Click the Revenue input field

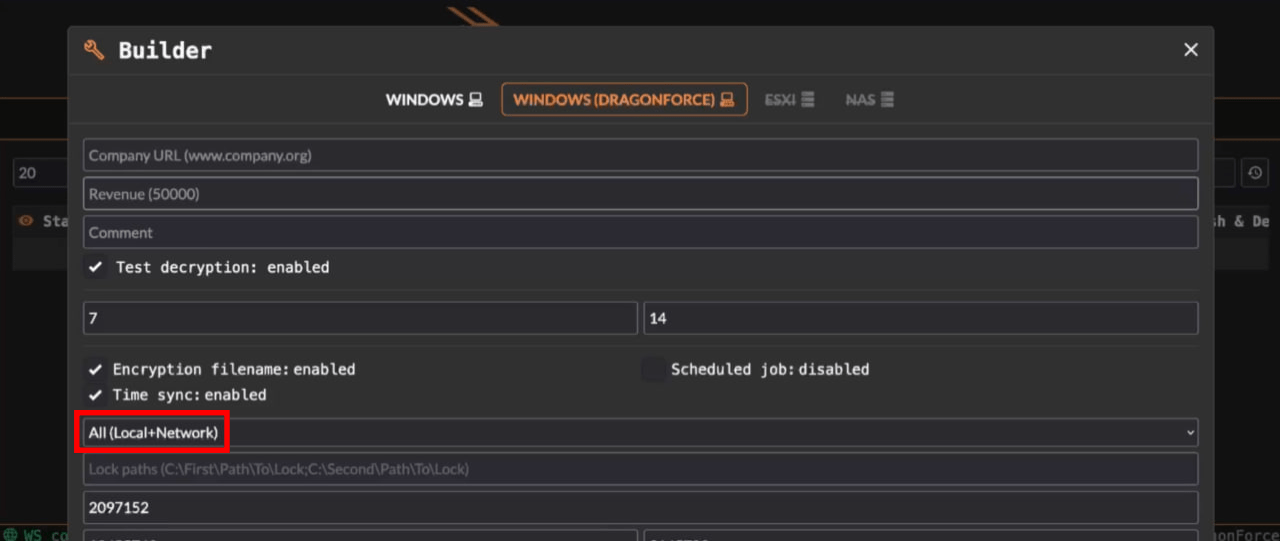tap(640, 194)
